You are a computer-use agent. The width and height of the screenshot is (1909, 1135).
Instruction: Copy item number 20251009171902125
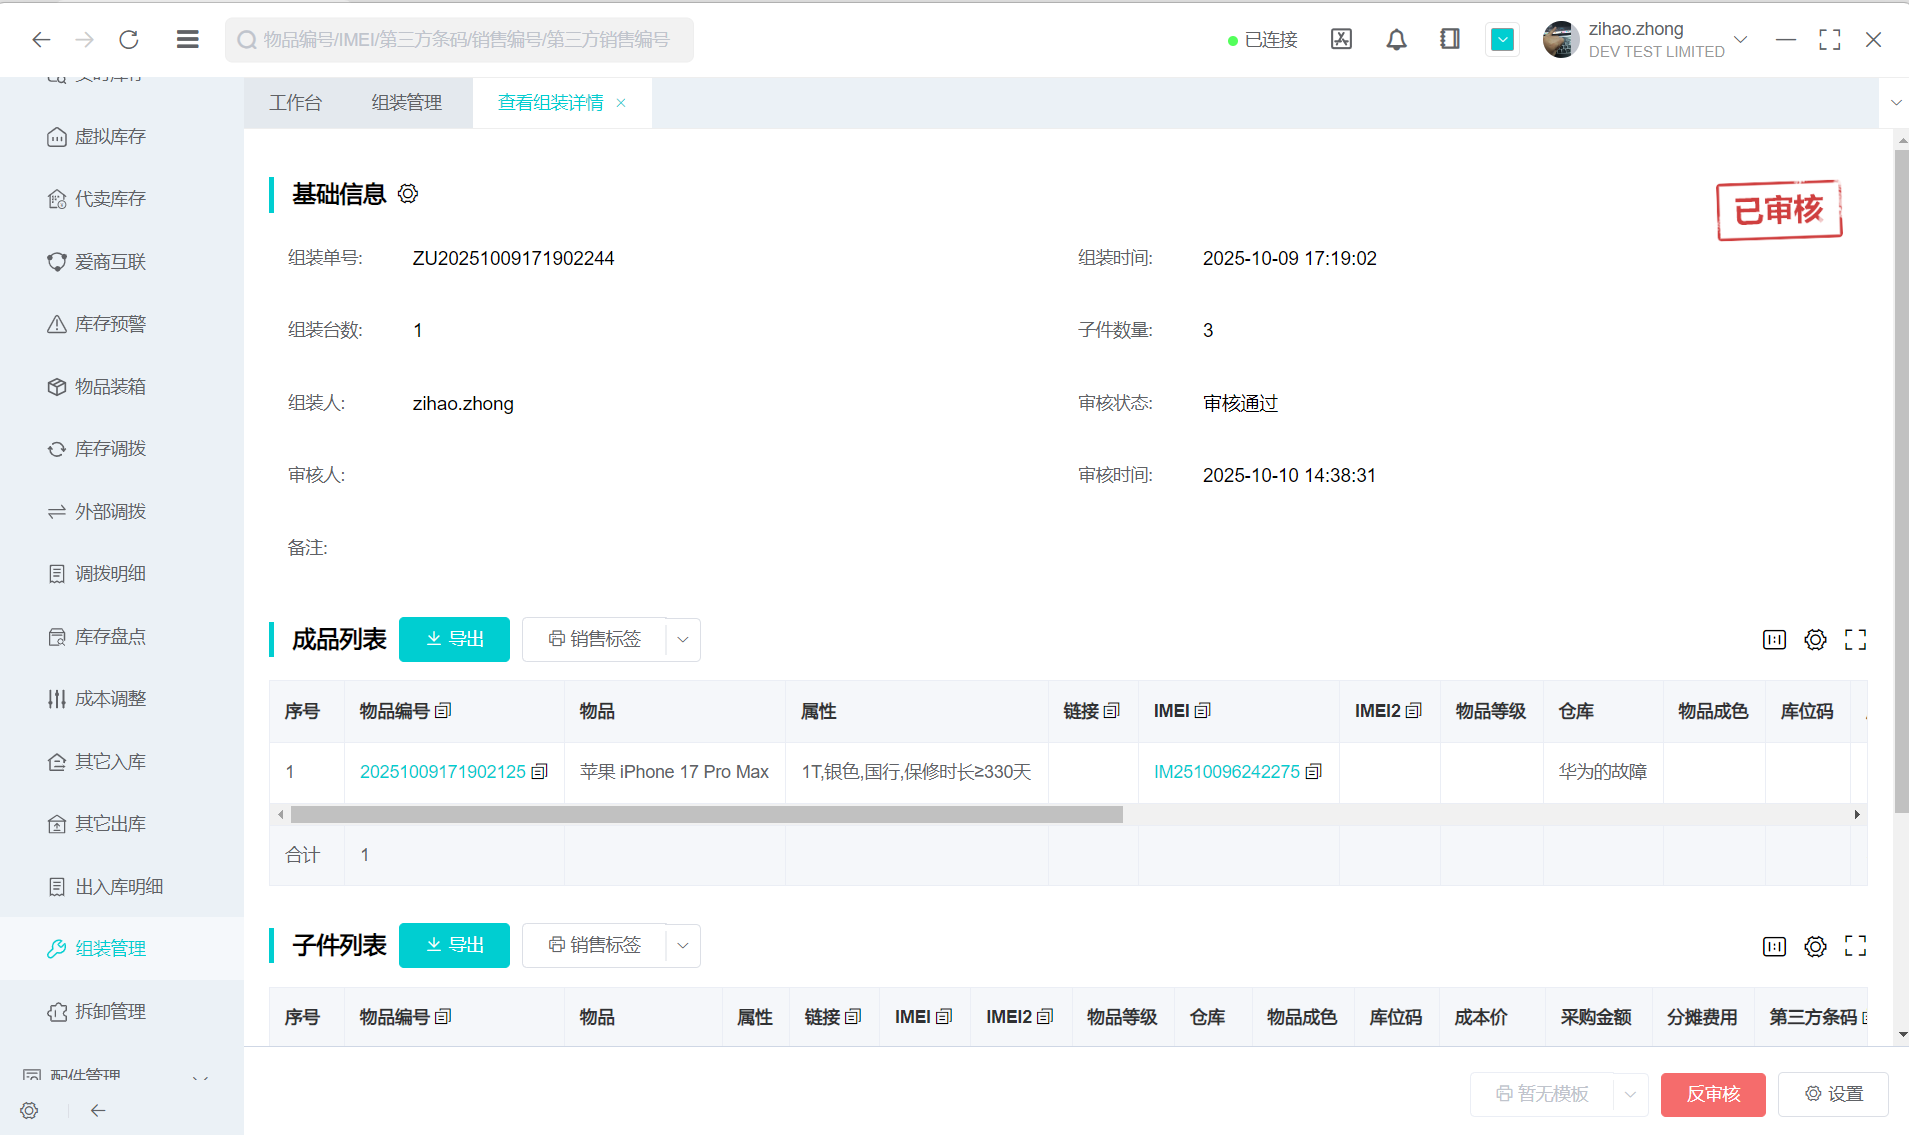tap(540, 772)
